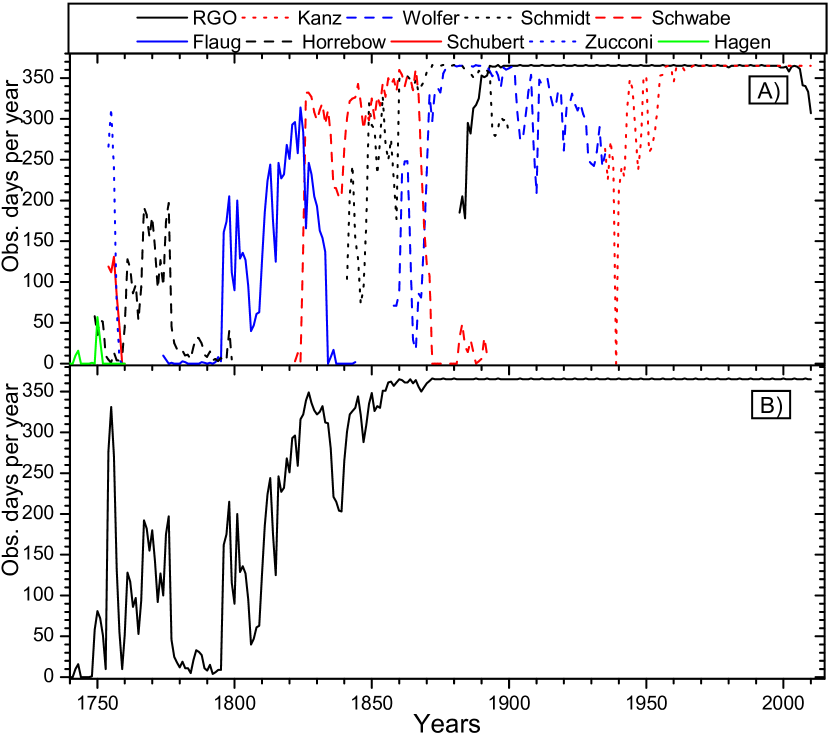Click the solid red line sample beside Schubert

point(418,42)
